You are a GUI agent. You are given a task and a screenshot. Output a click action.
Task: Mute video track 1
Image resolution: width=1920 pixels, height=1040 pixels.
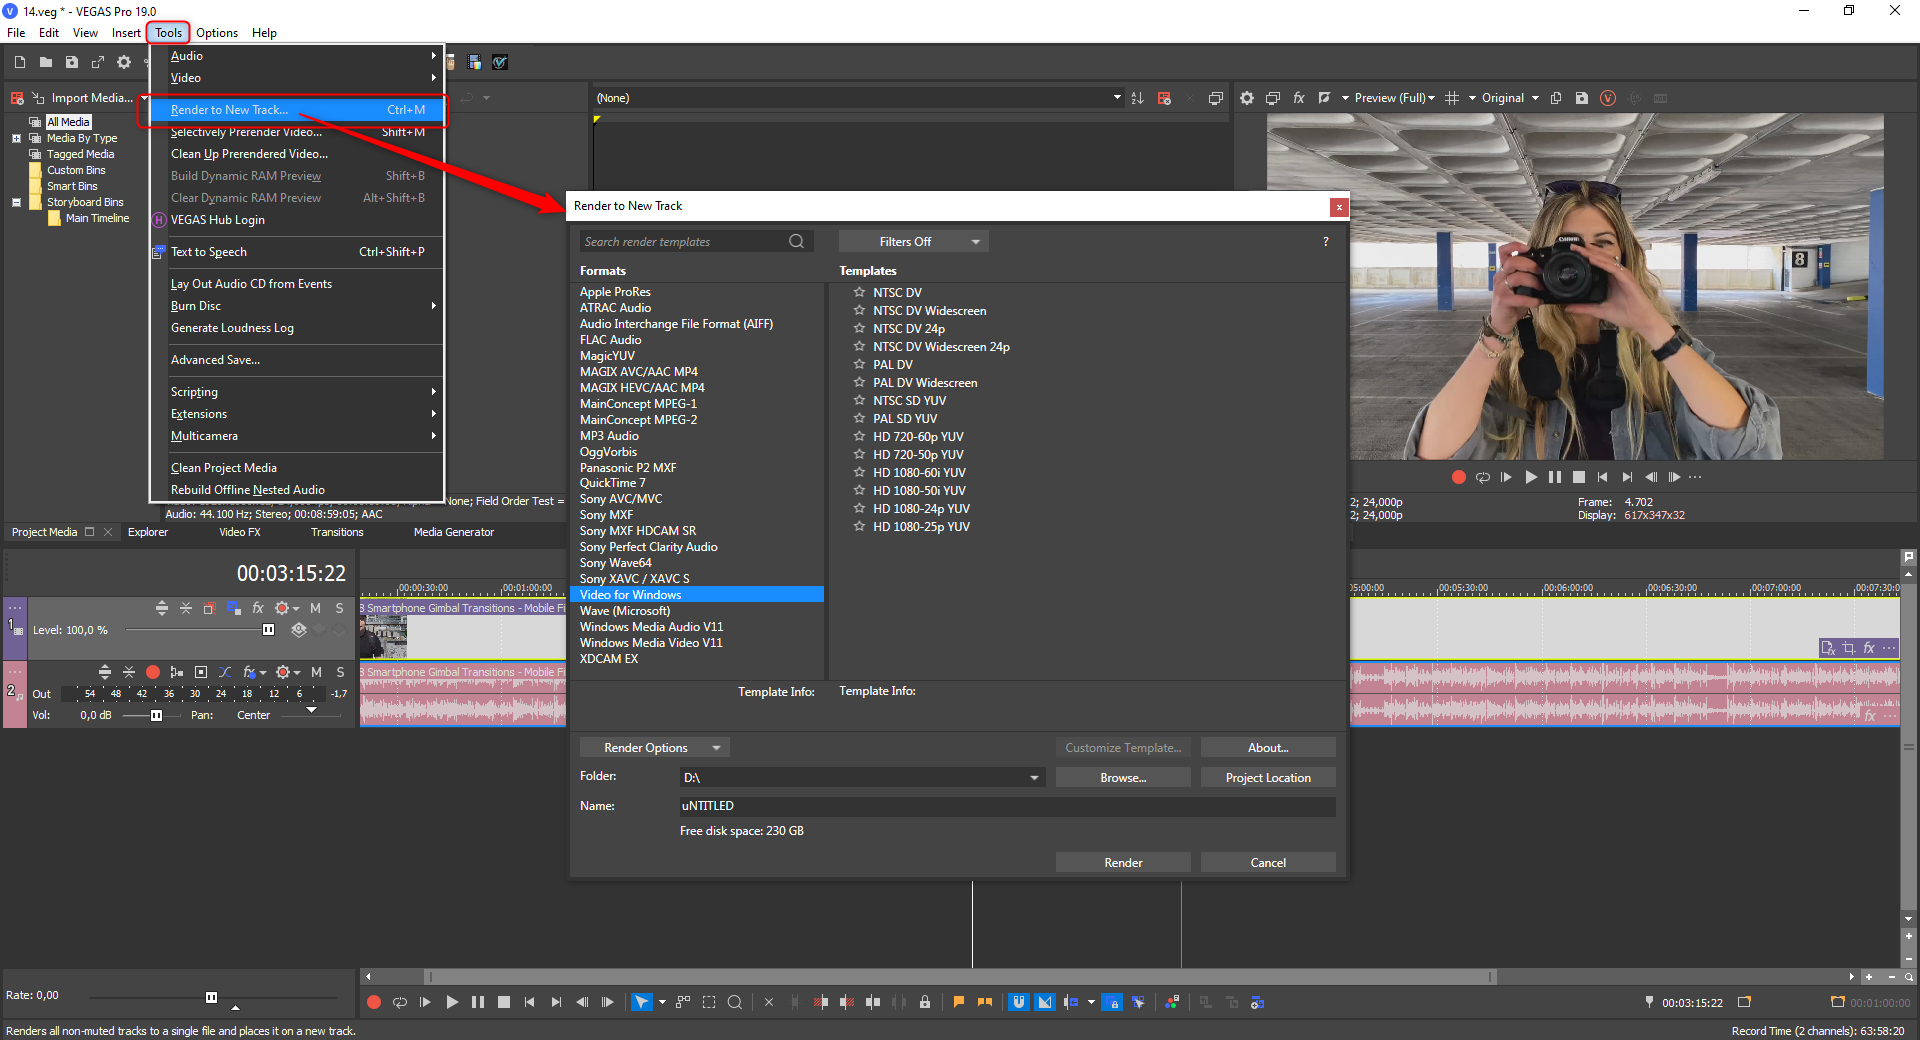(x=316, y=608)
